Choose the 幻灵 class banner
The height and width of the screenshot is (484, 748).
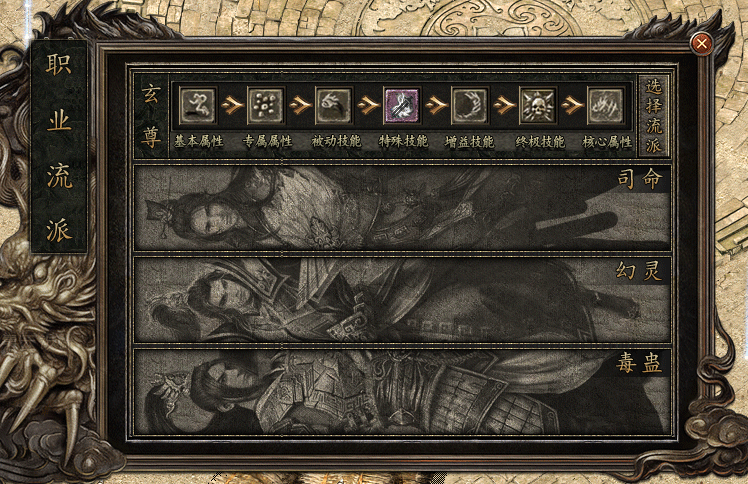point(403,299)
